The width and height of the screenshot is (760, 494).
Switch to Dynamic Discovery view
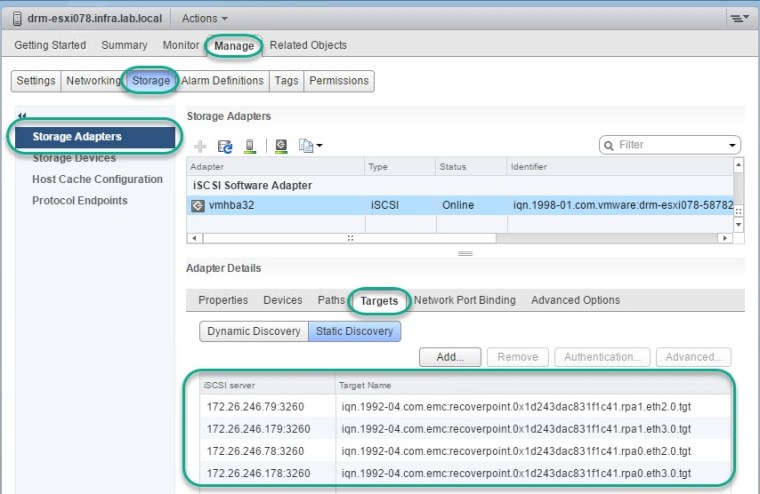click(253, 331)
